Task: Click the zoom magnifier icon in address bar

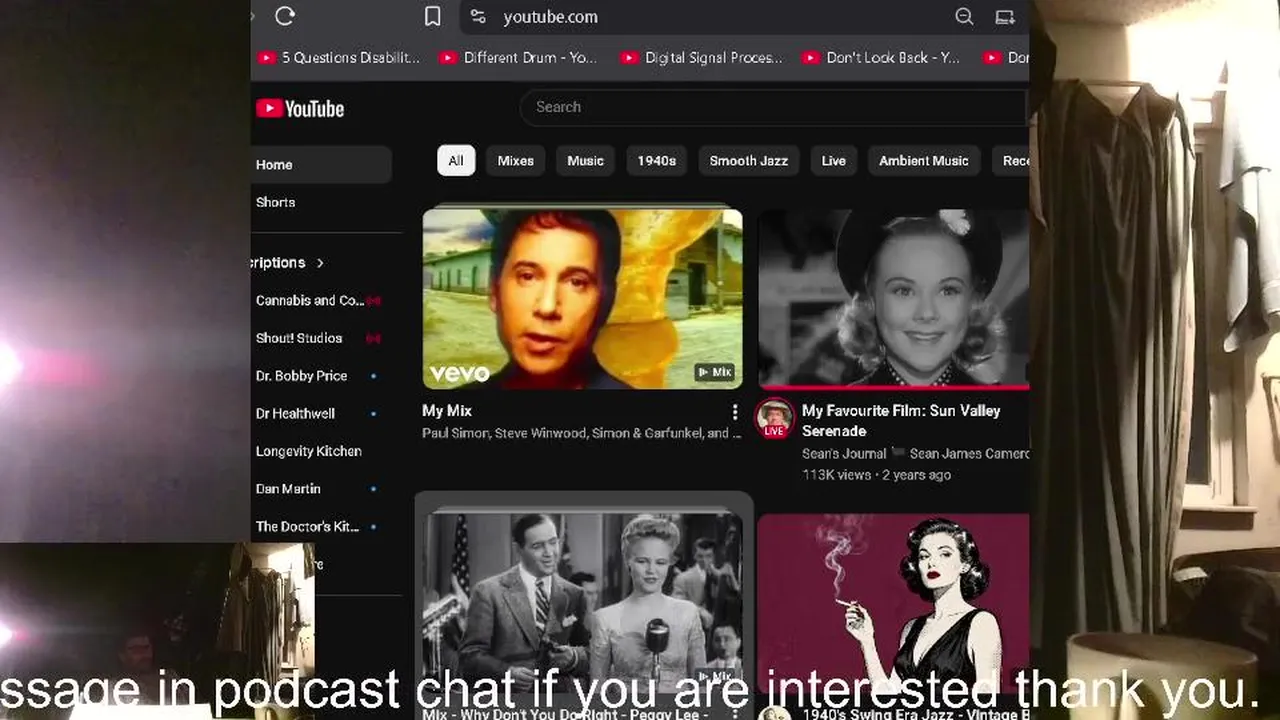Action: (964, 16)
